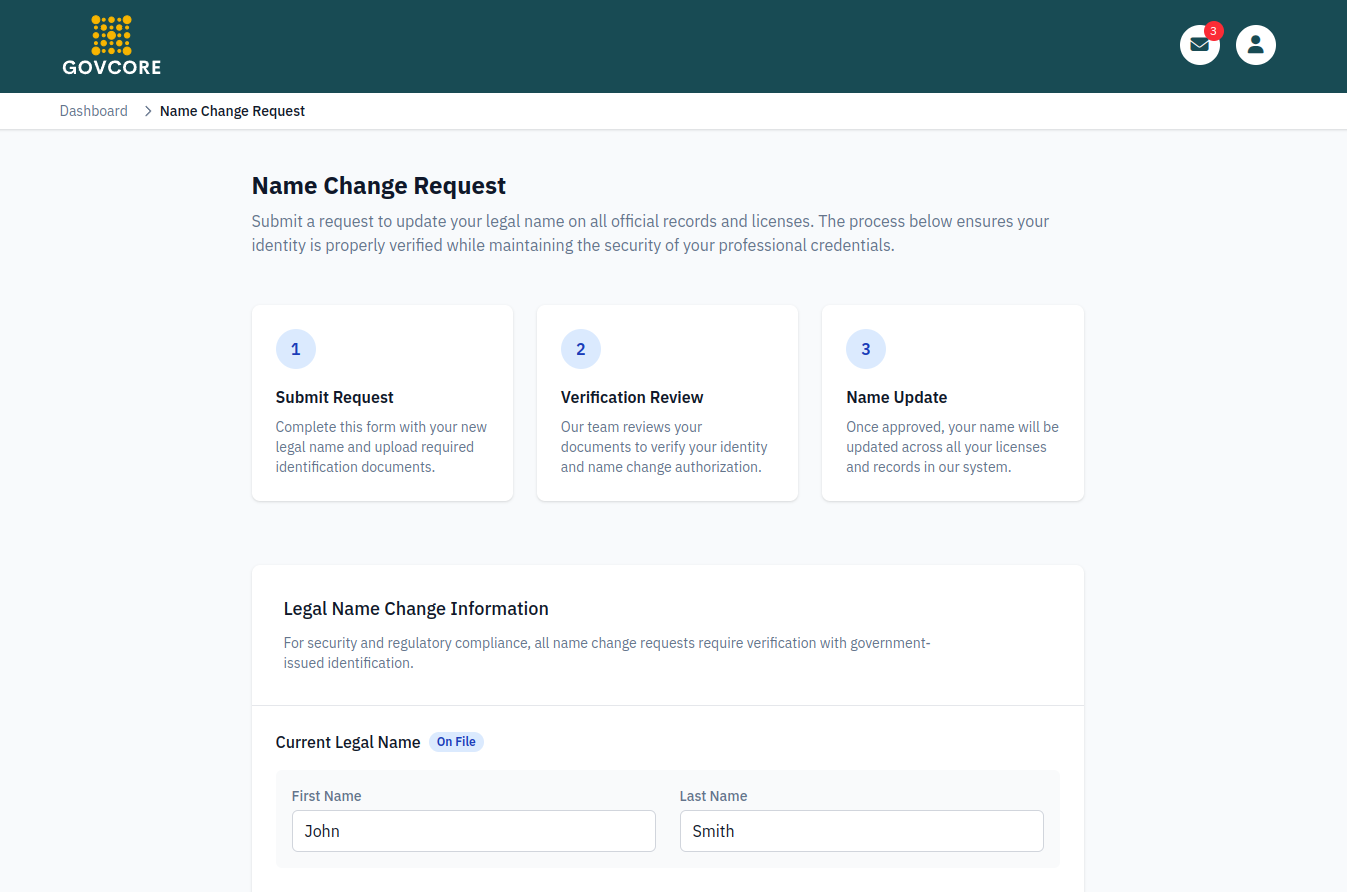The height and width of the screenshot is (892, 1347).
Task: Open the messages envelope icon
Action: [1199, 45]
